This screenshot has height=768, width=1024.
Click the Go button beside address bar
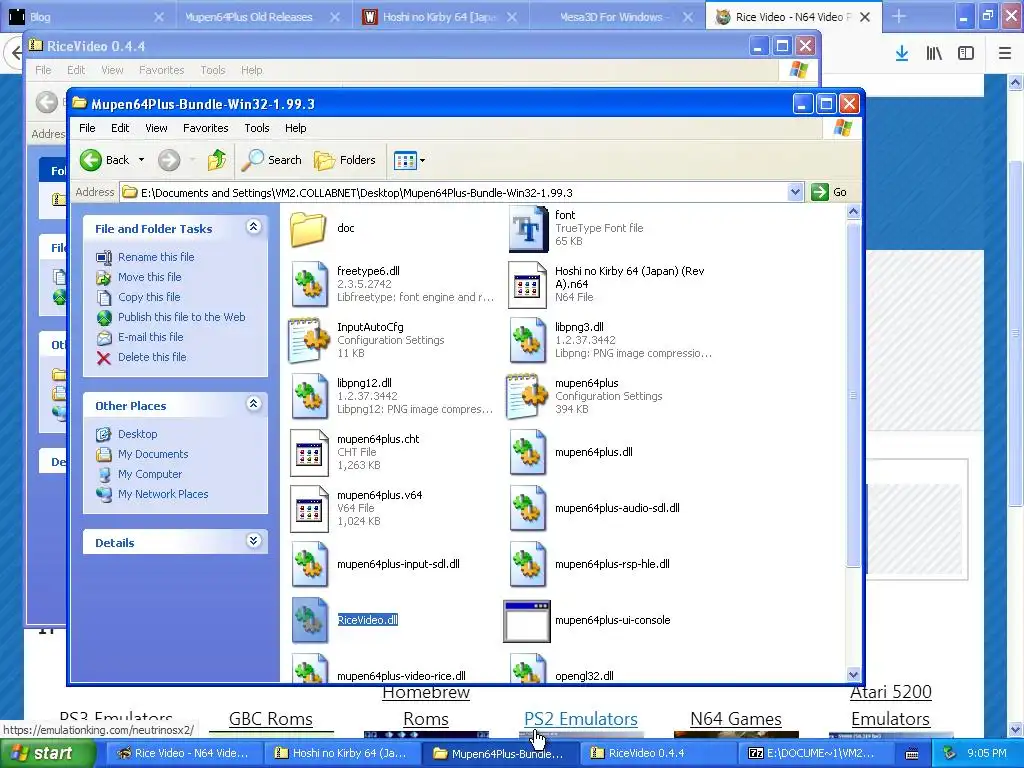point(829,192)
